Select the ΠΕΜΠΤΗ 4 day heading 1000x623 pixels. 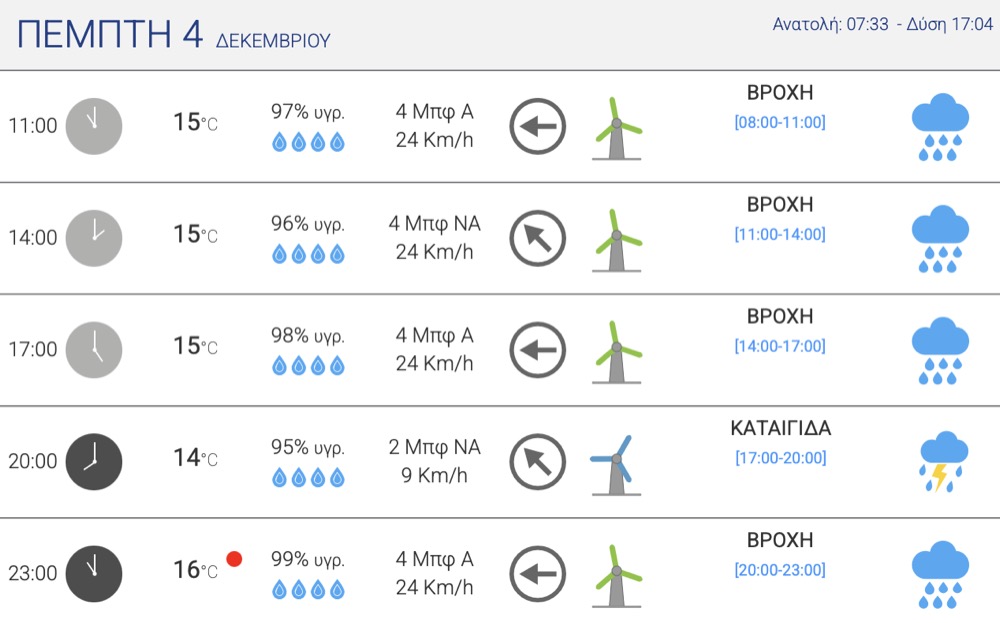click(111, 35)
